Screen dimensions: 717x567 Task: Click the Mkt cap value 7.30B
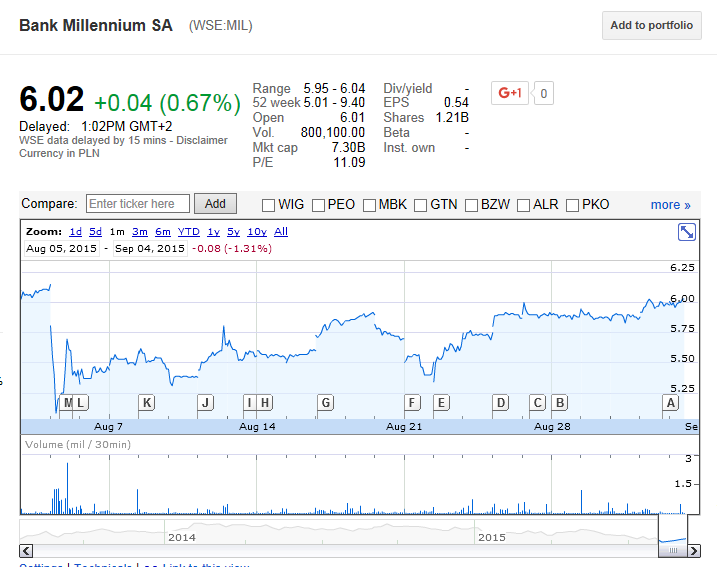[x=348, y=147]
